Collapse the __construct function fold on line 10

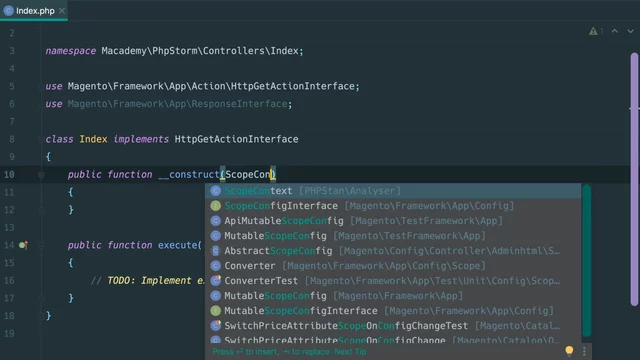point(41,175)
